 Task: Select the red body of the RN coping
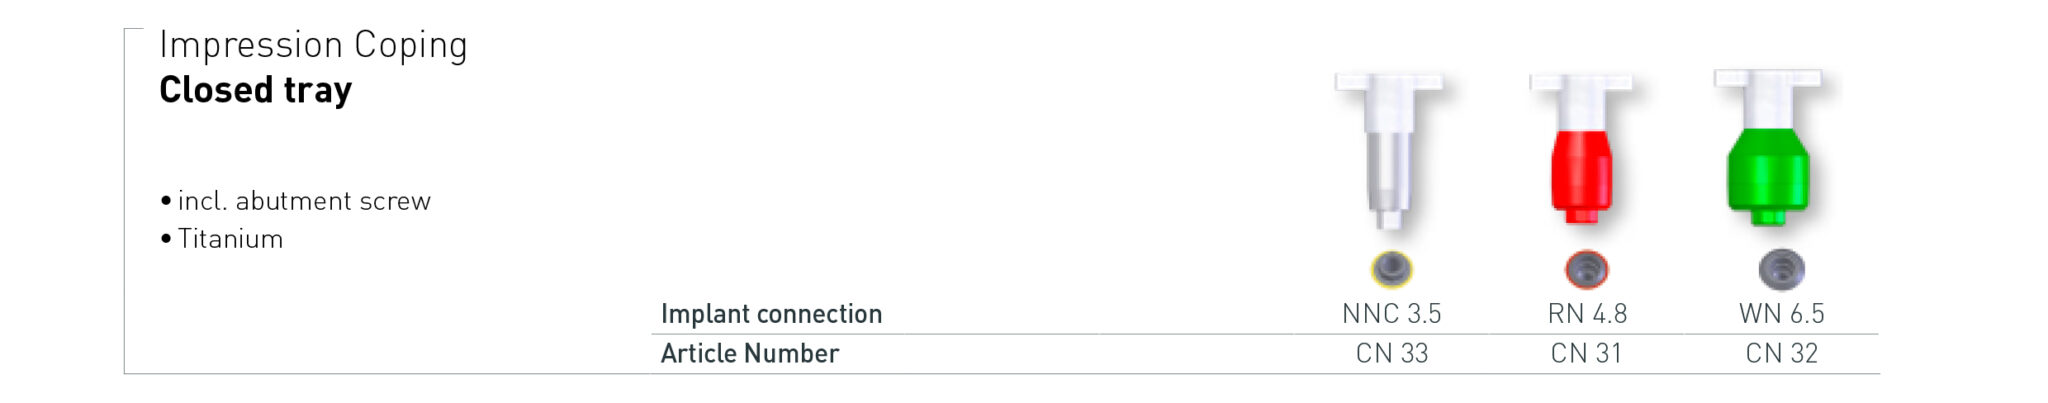click(1582, 172)
